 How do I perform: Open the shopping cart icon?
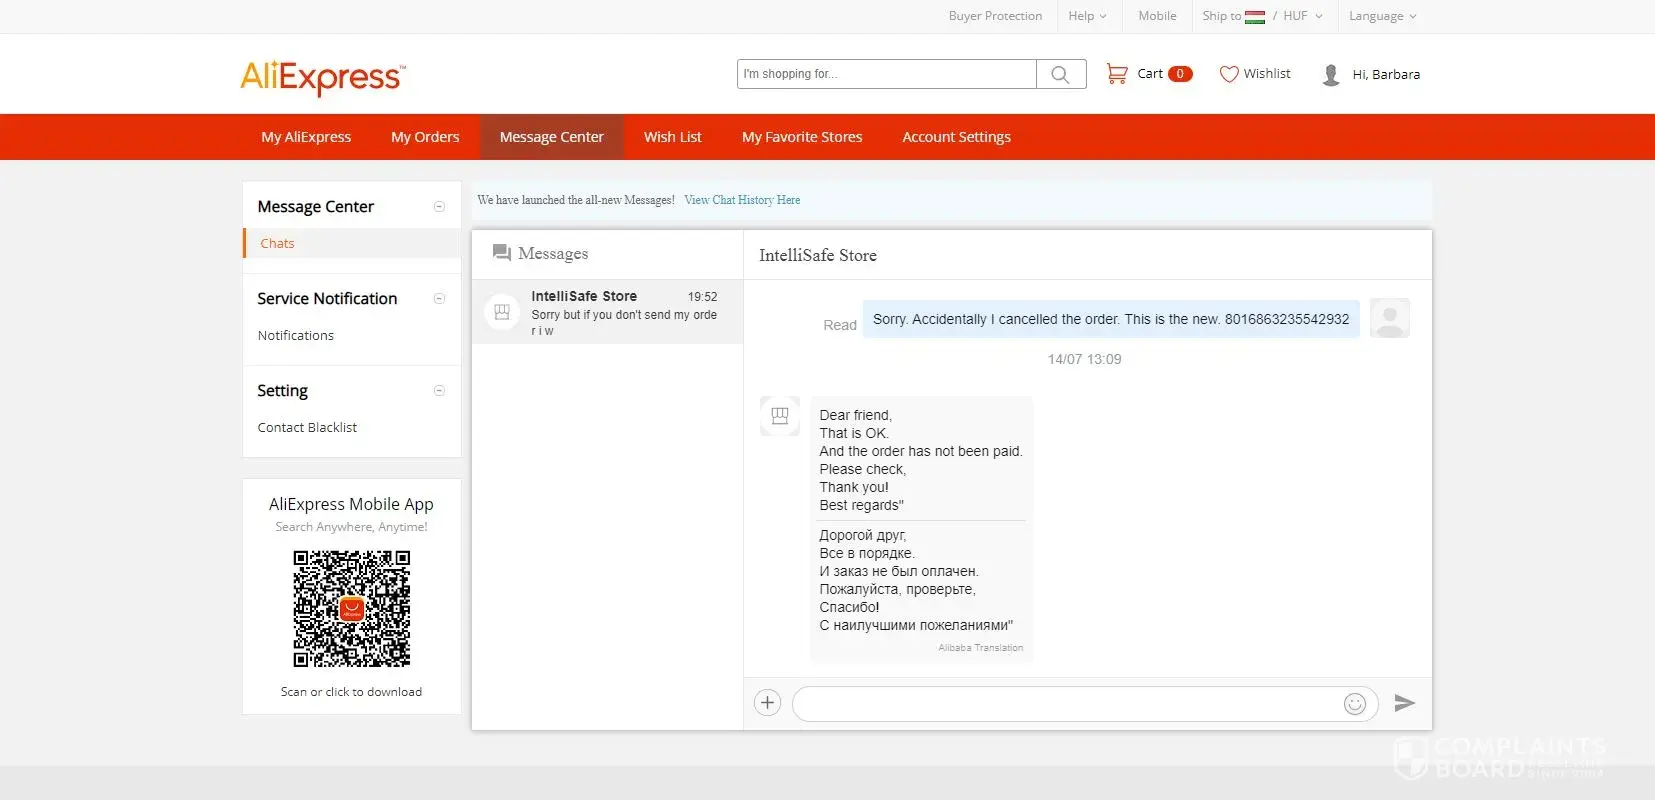tap(1116, 74)
